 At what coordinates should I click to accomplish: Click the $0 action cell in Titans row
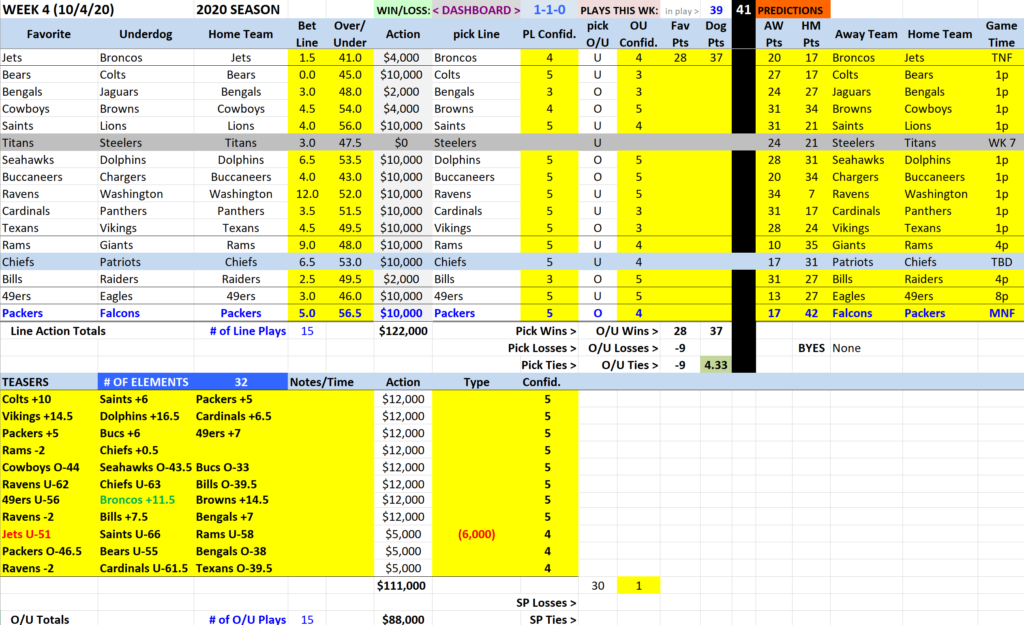click(x=401, y=143)
